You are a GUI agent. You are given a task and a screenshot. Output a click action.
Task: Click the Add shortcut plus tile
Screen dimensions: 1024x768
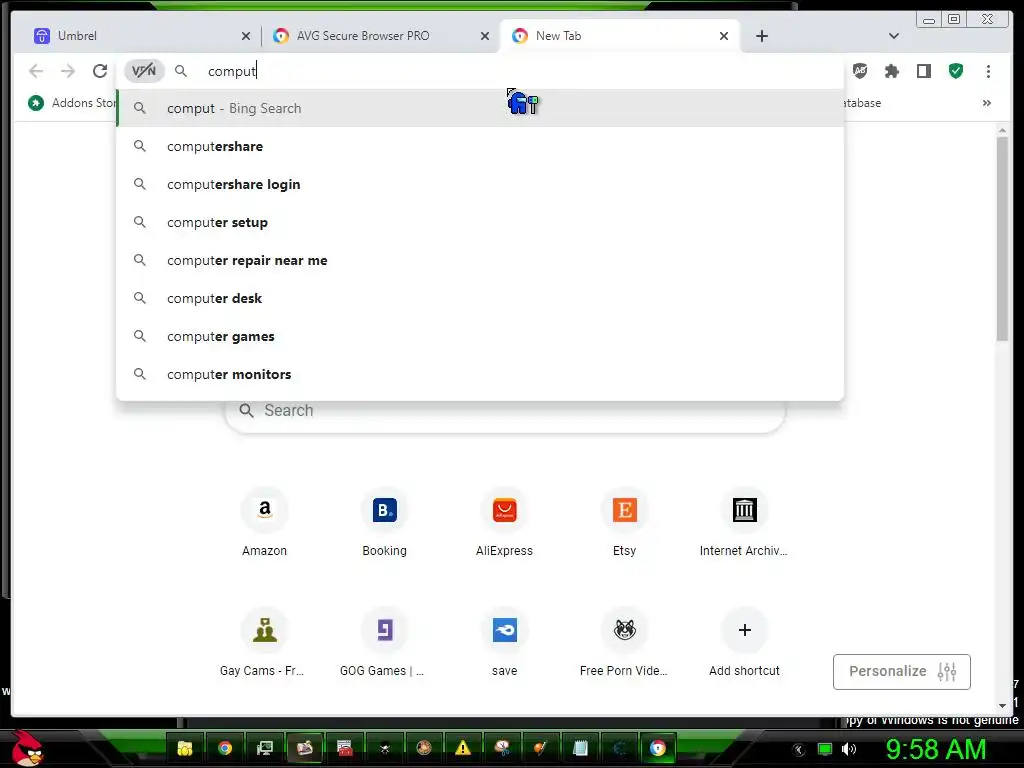[744, 643]
